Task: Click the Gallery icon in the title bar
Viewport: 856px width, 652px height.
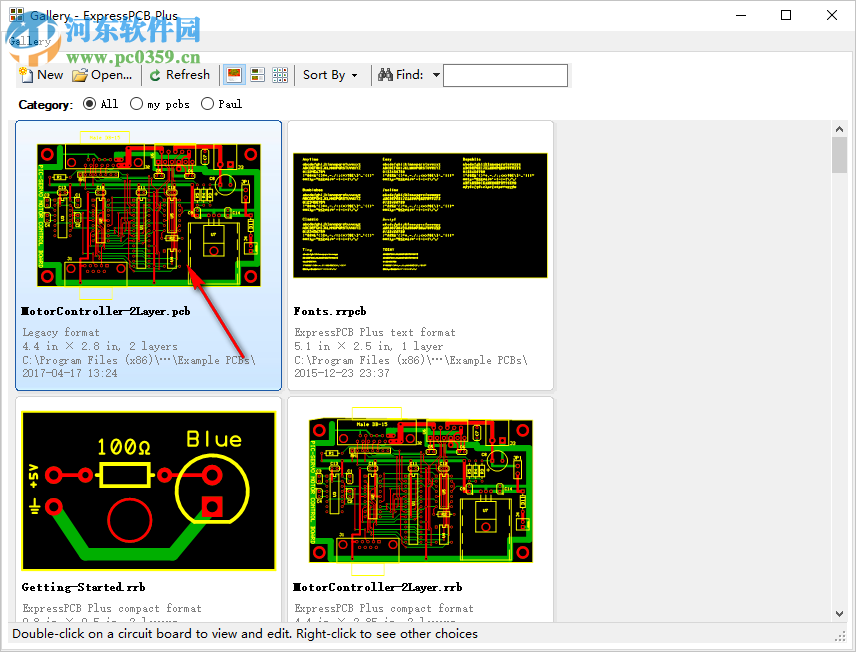Action: click(x=16, y=15)
